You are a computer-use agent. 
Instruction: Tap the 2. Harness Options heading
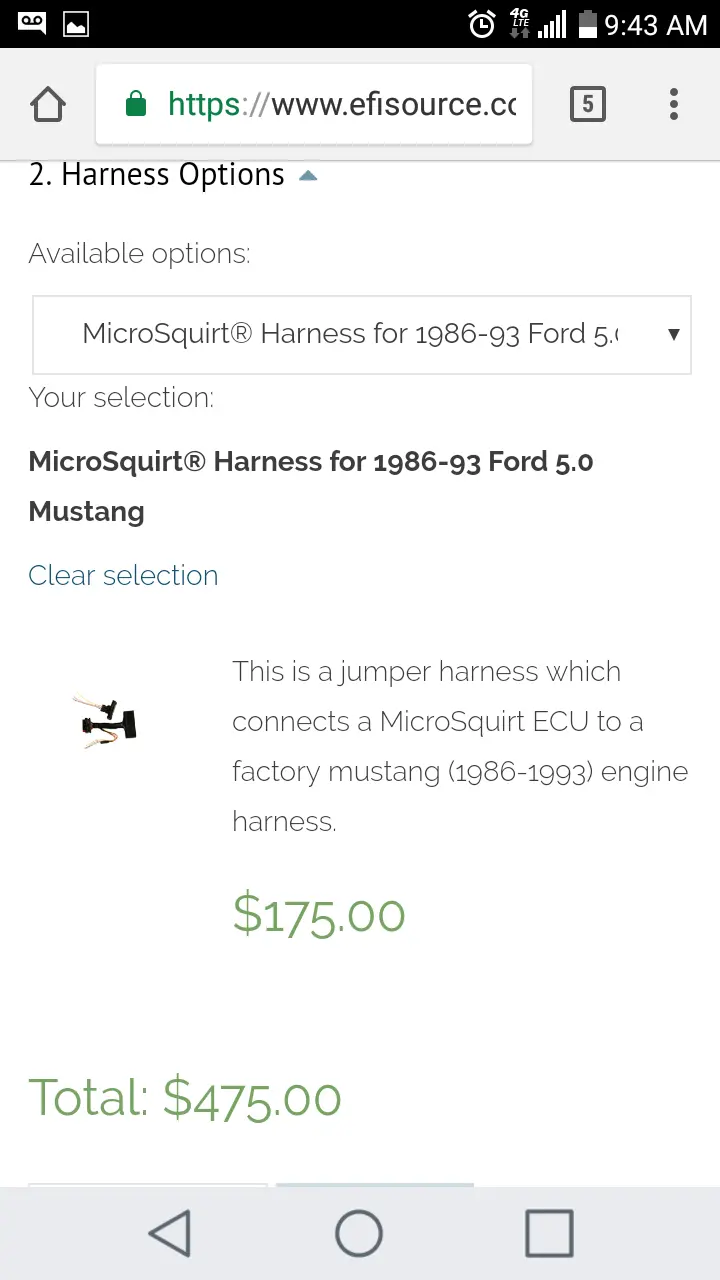point(157,175)
